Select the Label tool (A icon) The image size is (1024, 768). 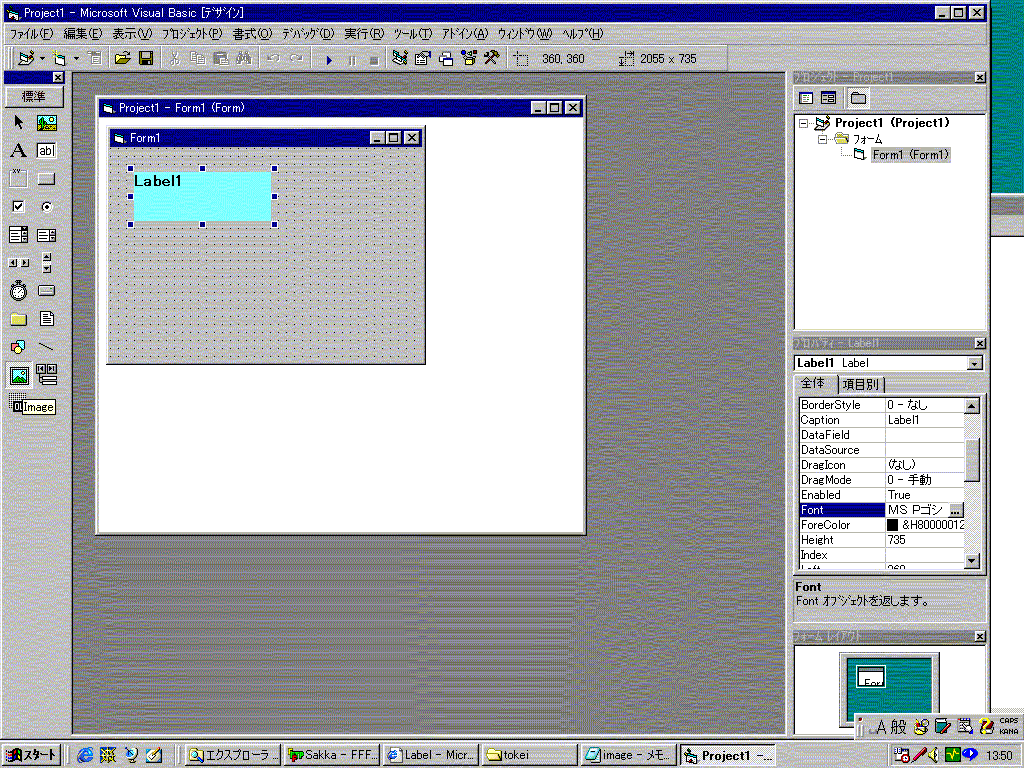[x=18, y=151]
